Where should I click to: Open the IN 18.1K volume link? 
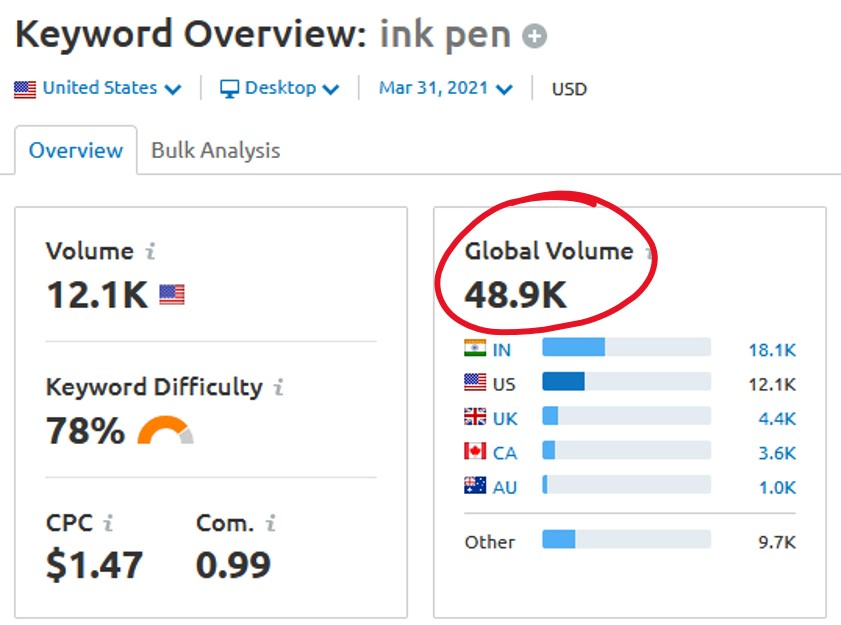tap(772, 350)
